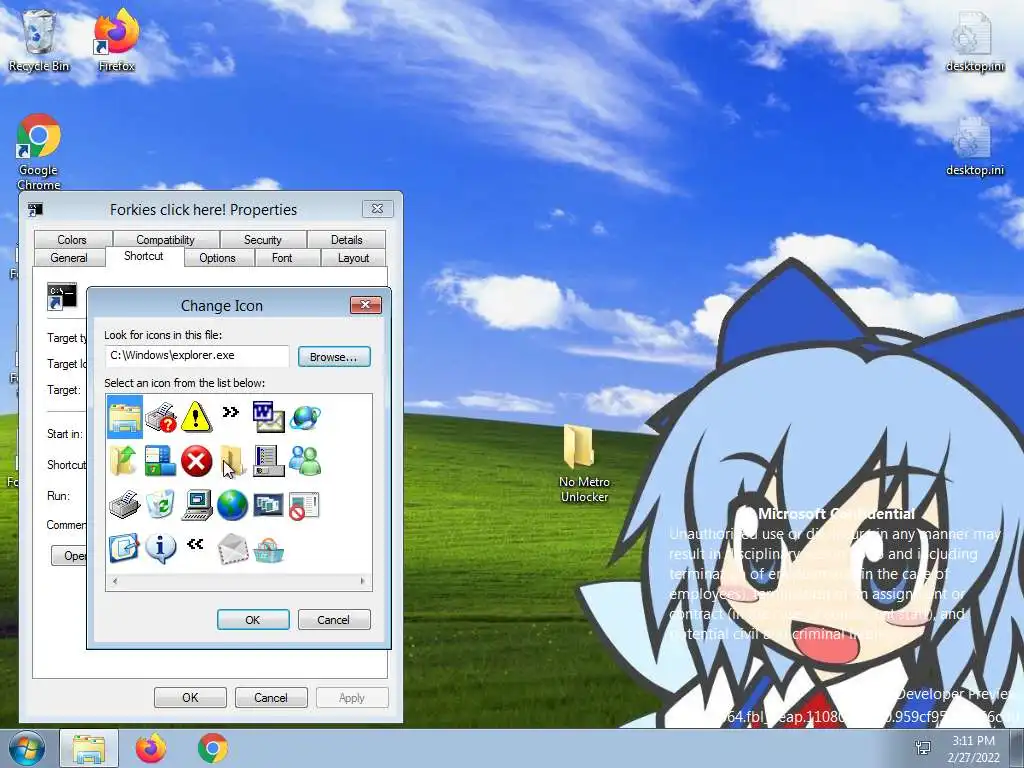Select the Google Chrome desktop shortcut
The width and height of the screenshot is (1024, 768).
point(39,152)
